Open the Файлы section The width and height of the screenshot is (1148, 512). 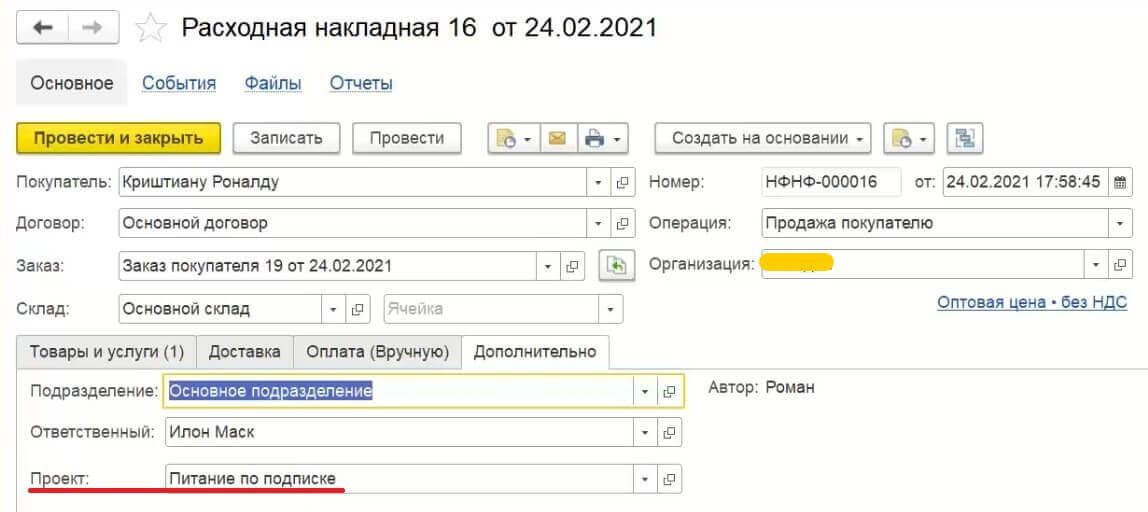(x=273, y=84)
